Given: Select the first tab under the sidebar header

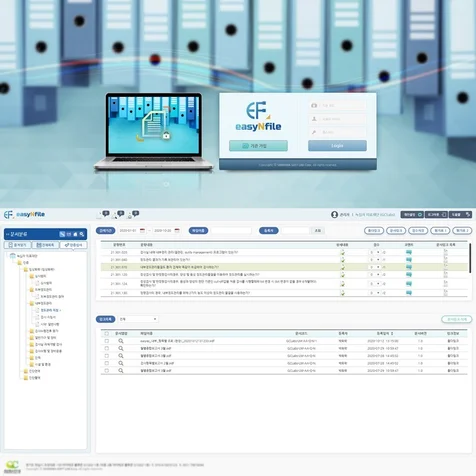Looking at the screenshot, I should 17,245.
